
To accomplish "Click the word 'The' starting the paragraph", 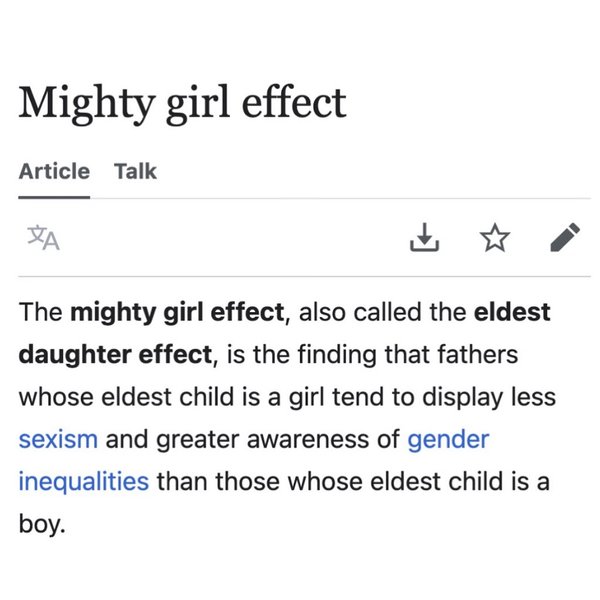I will (x=40, y=311).
